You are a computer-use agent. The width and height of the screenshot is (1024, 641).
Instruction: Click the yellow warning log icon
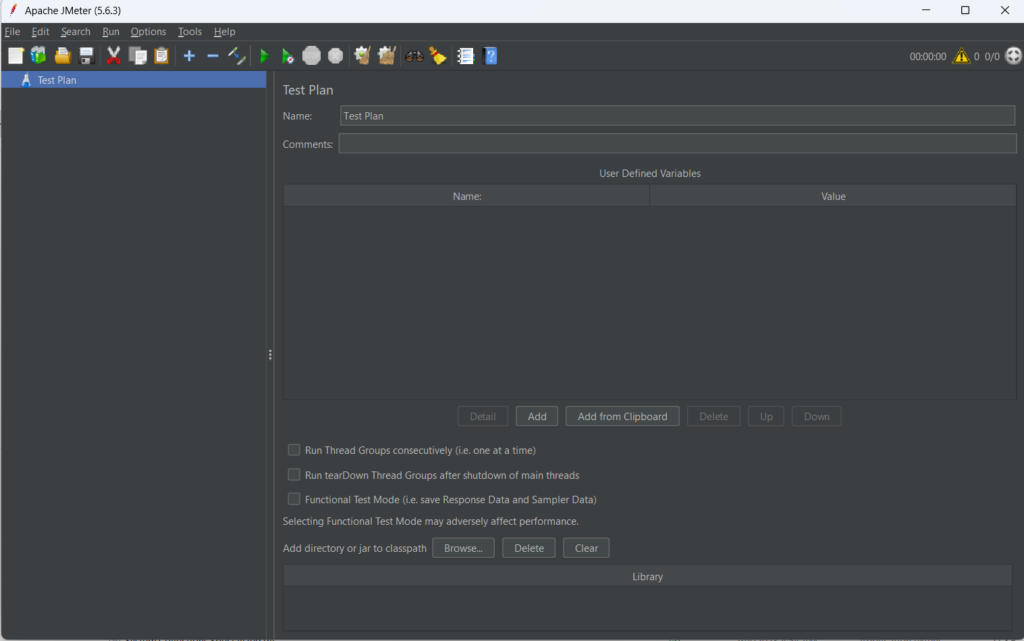[x=961, y=56]
